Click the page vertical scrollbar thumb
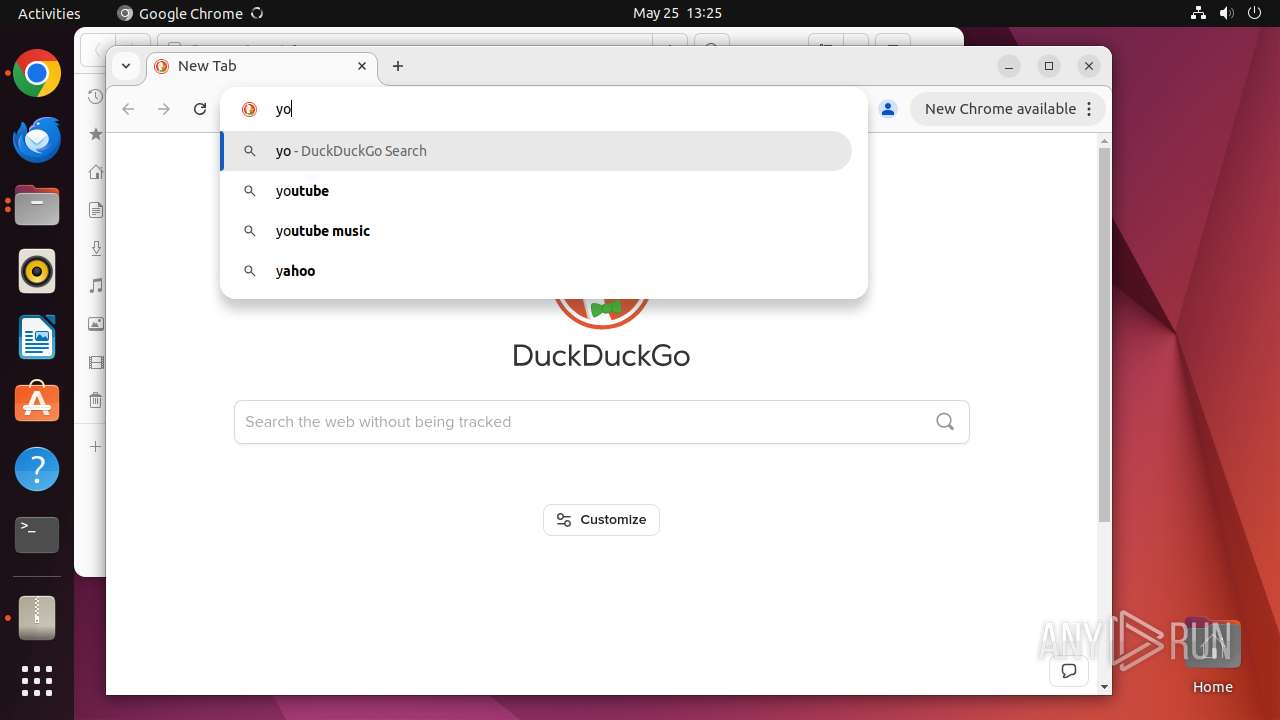The width and height of the screenshot is (1280, 720). click(x=1104, y=335)
